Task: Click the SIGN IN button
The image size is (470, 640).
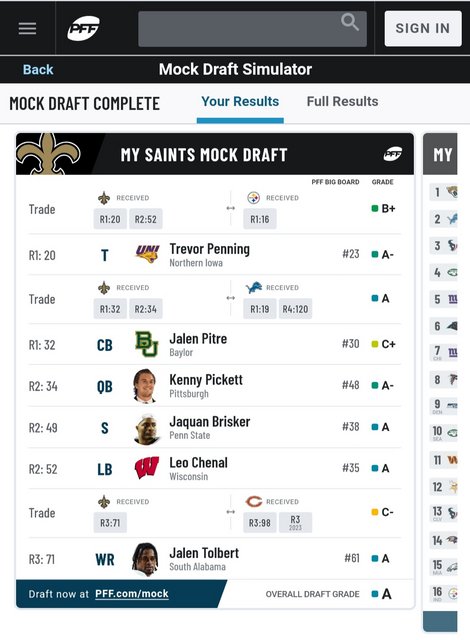Action: [x=423, y=28]
